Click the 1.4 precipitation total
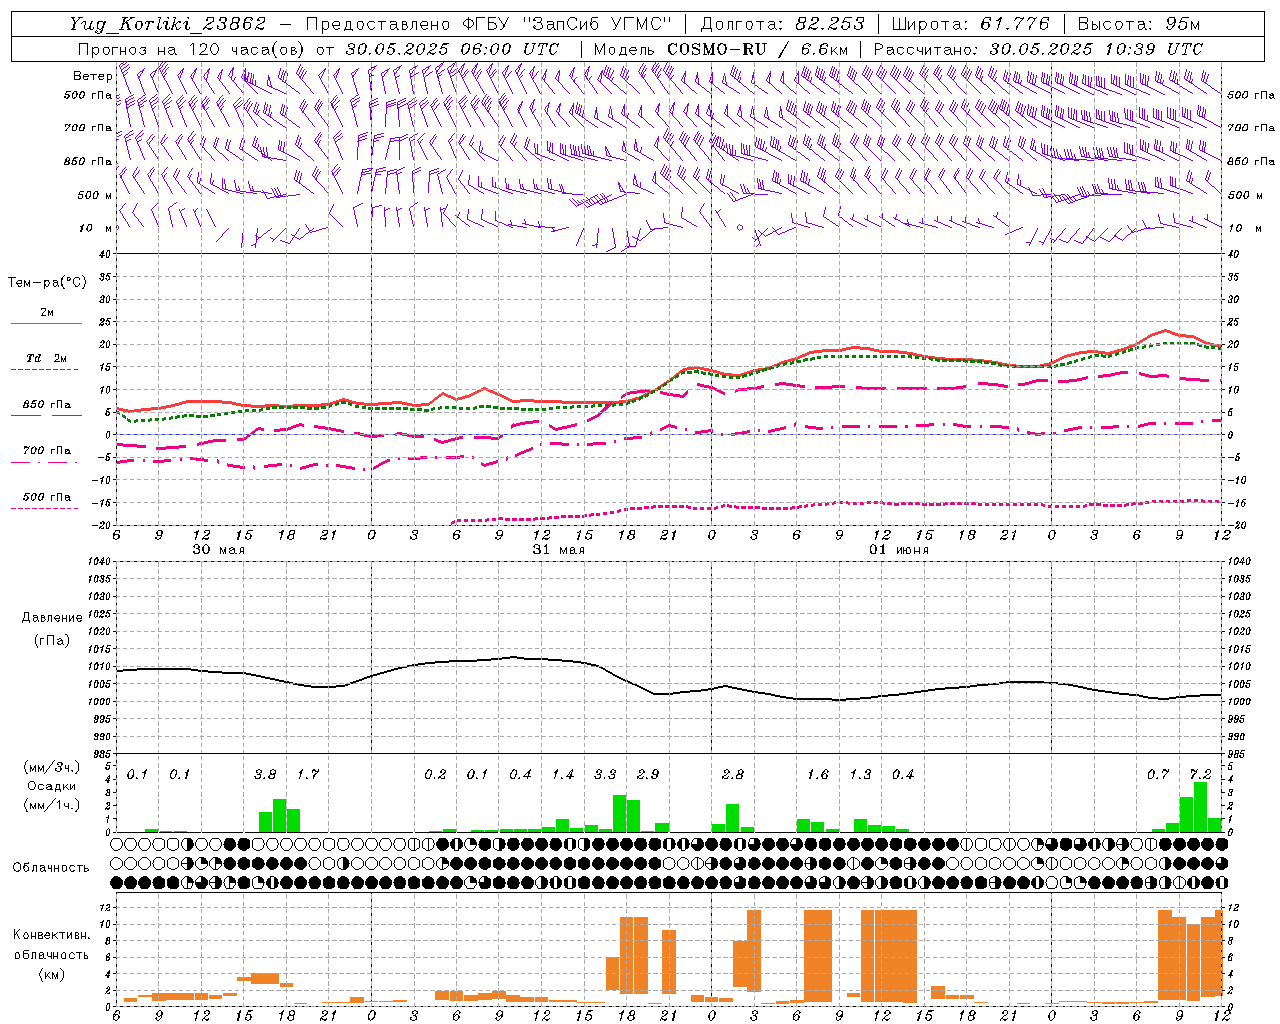The width and height of the screenshot is (1280, 1024). point(563,775)
